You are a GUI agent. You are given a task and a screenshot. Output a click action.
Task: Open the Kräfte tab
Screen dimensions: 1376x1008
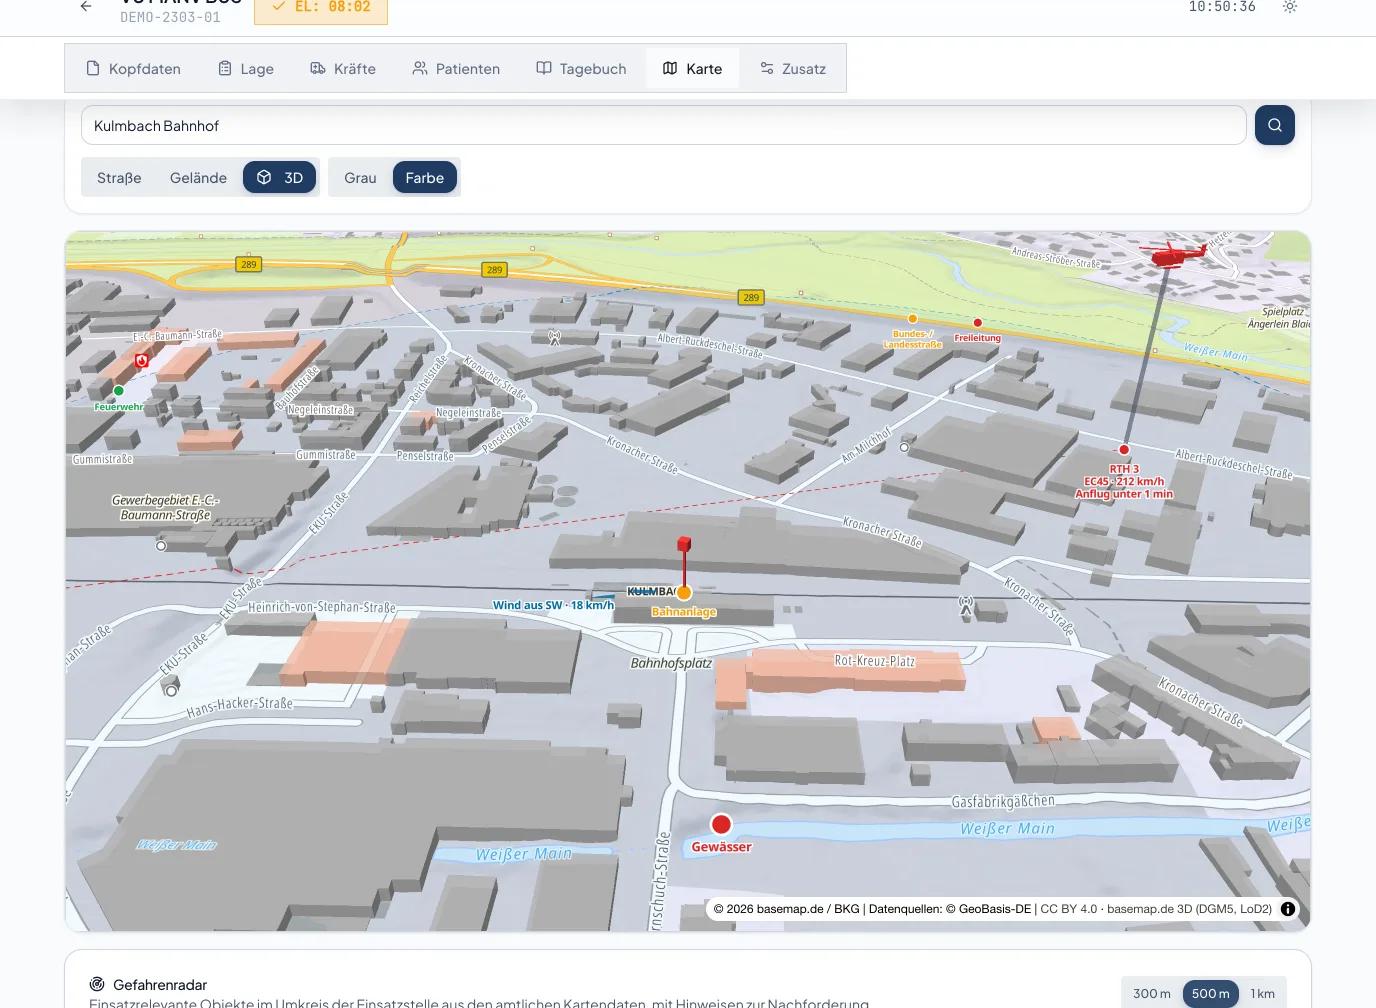click(x=343, y=69)
